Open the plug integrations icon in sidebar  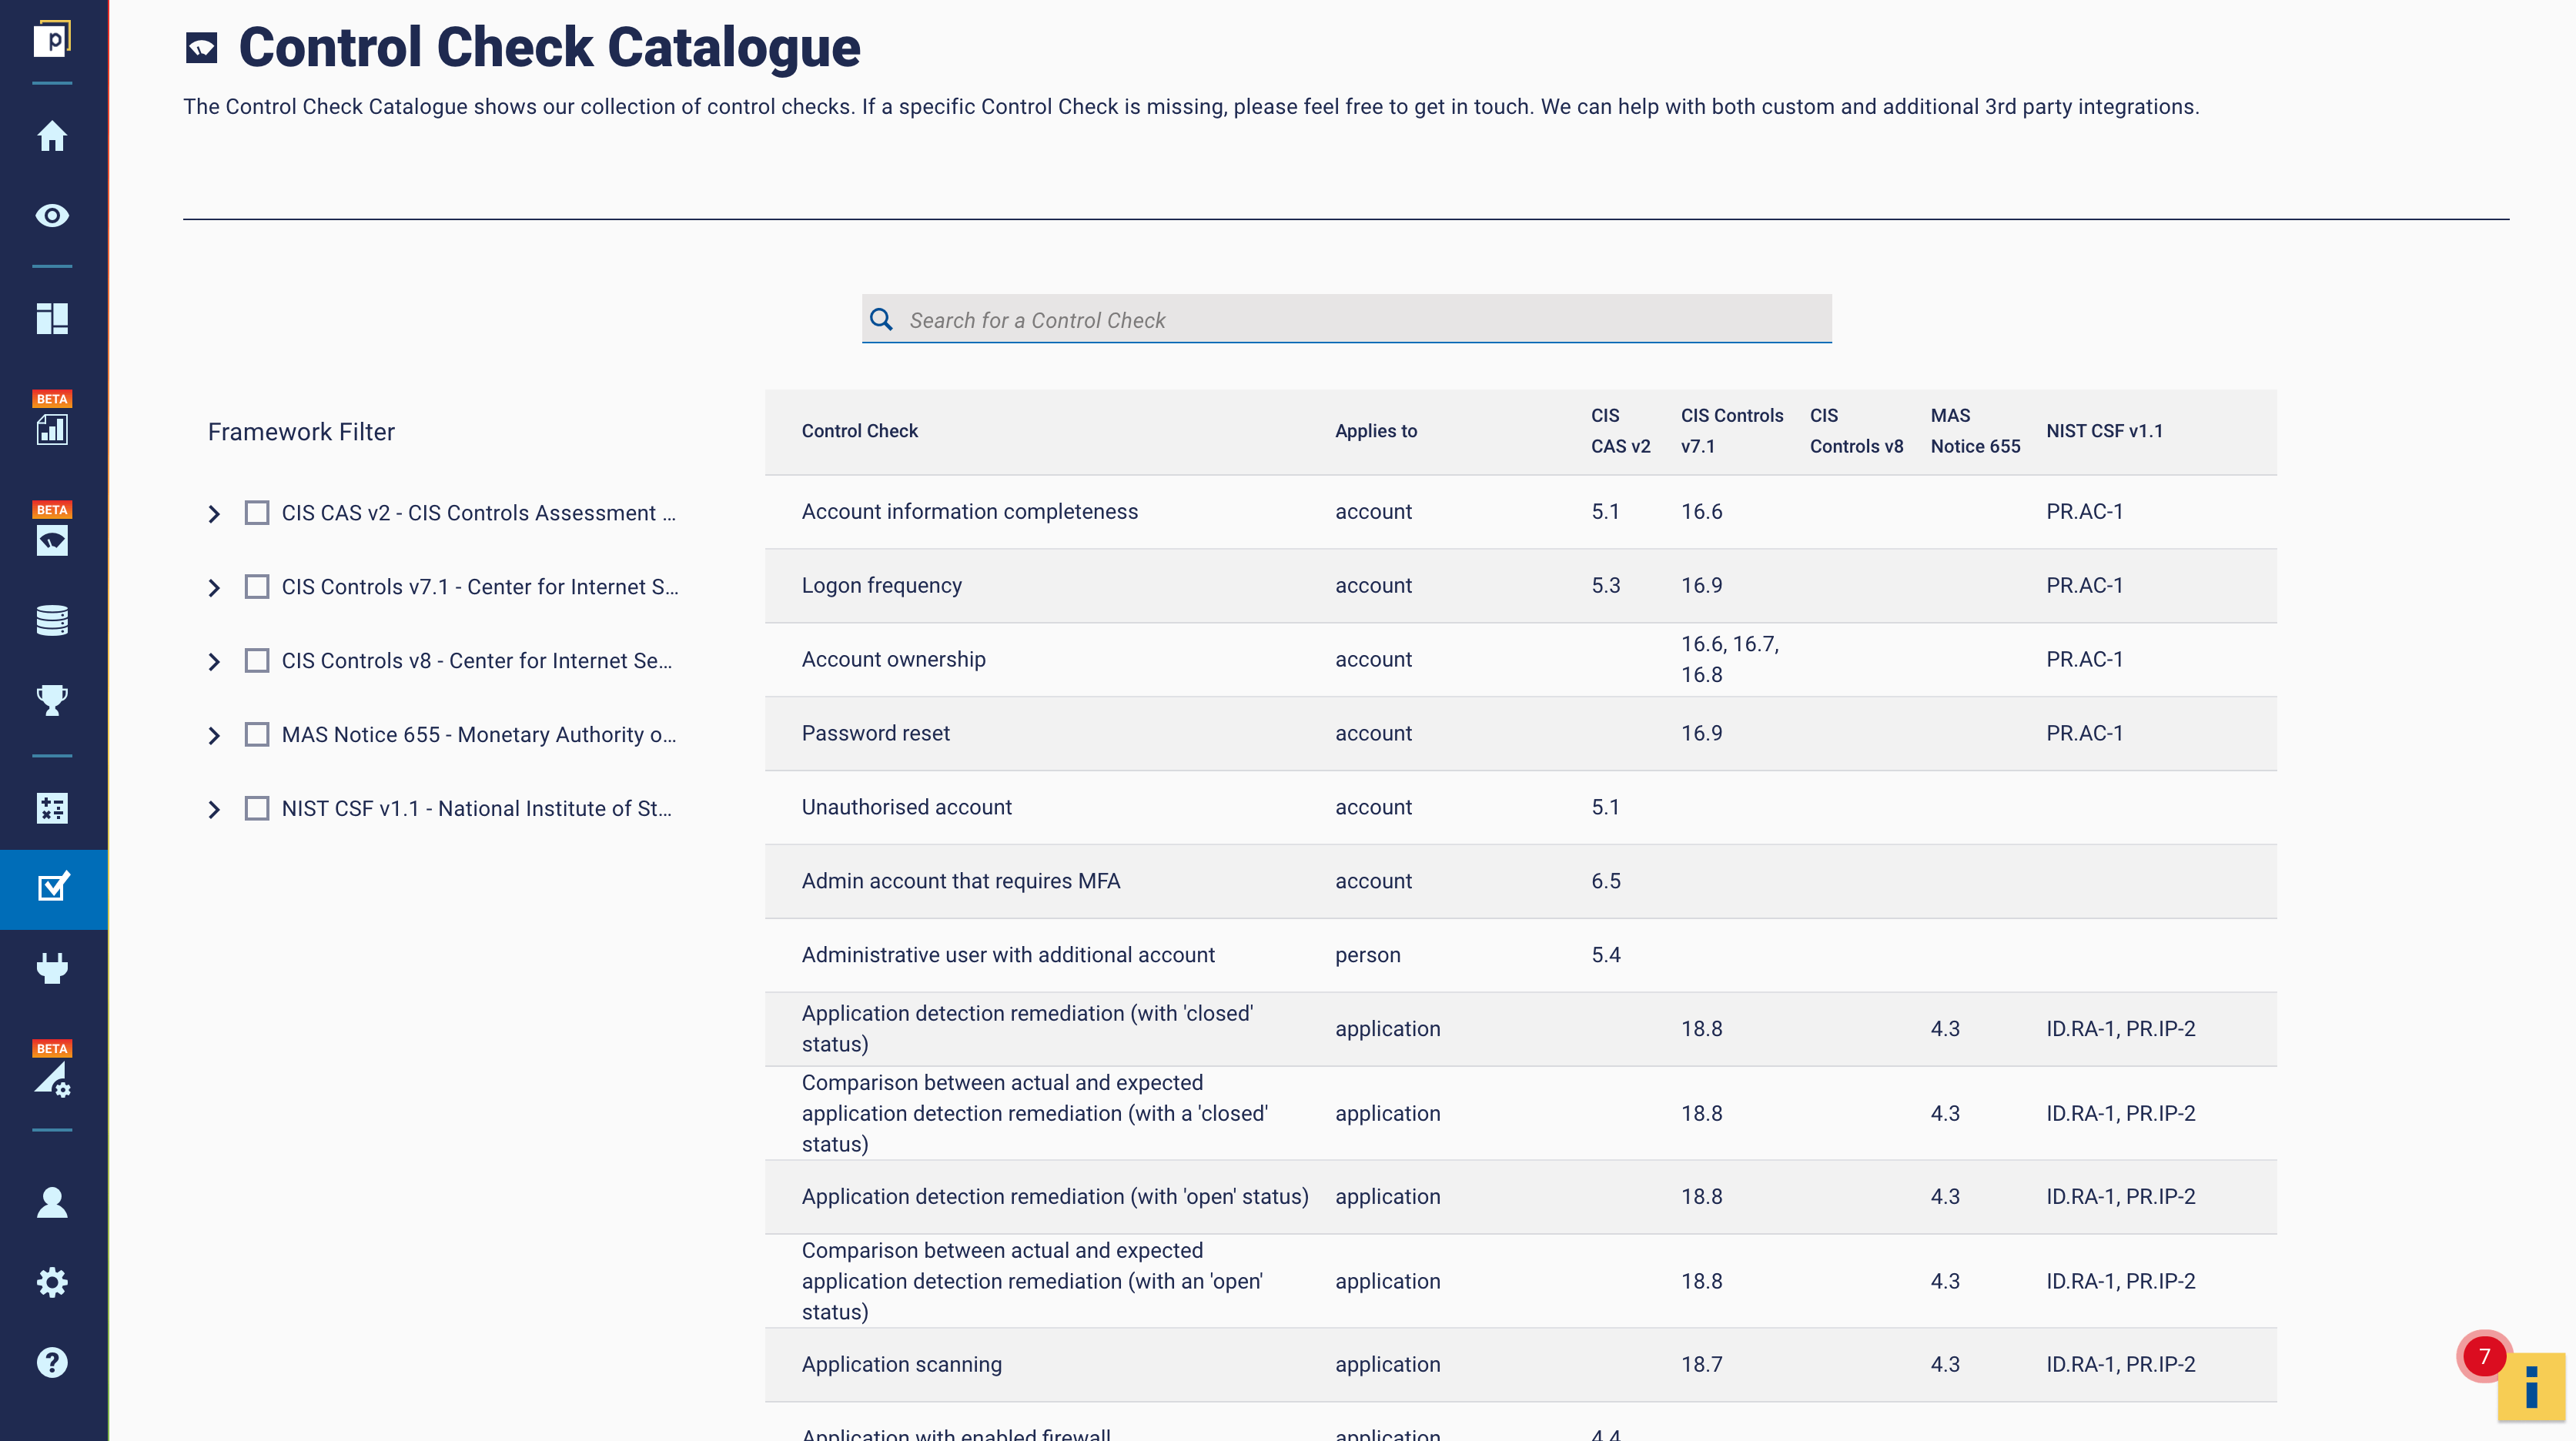[52, 968]
